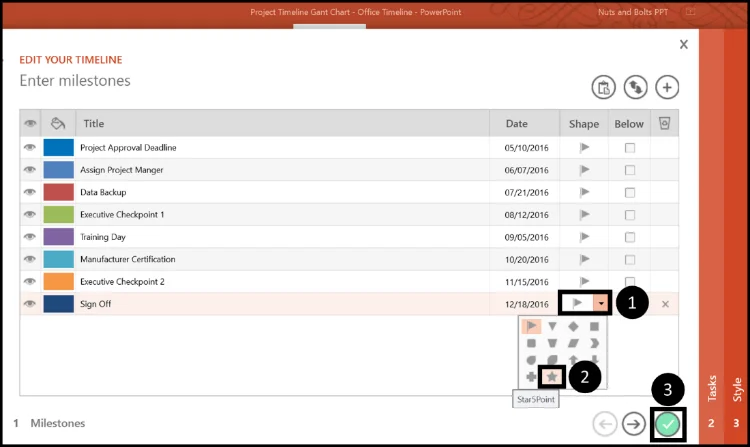Change color of Project Approval Deadline swatch
Viewport: 750px width, 447px height.
click(58, 148)
